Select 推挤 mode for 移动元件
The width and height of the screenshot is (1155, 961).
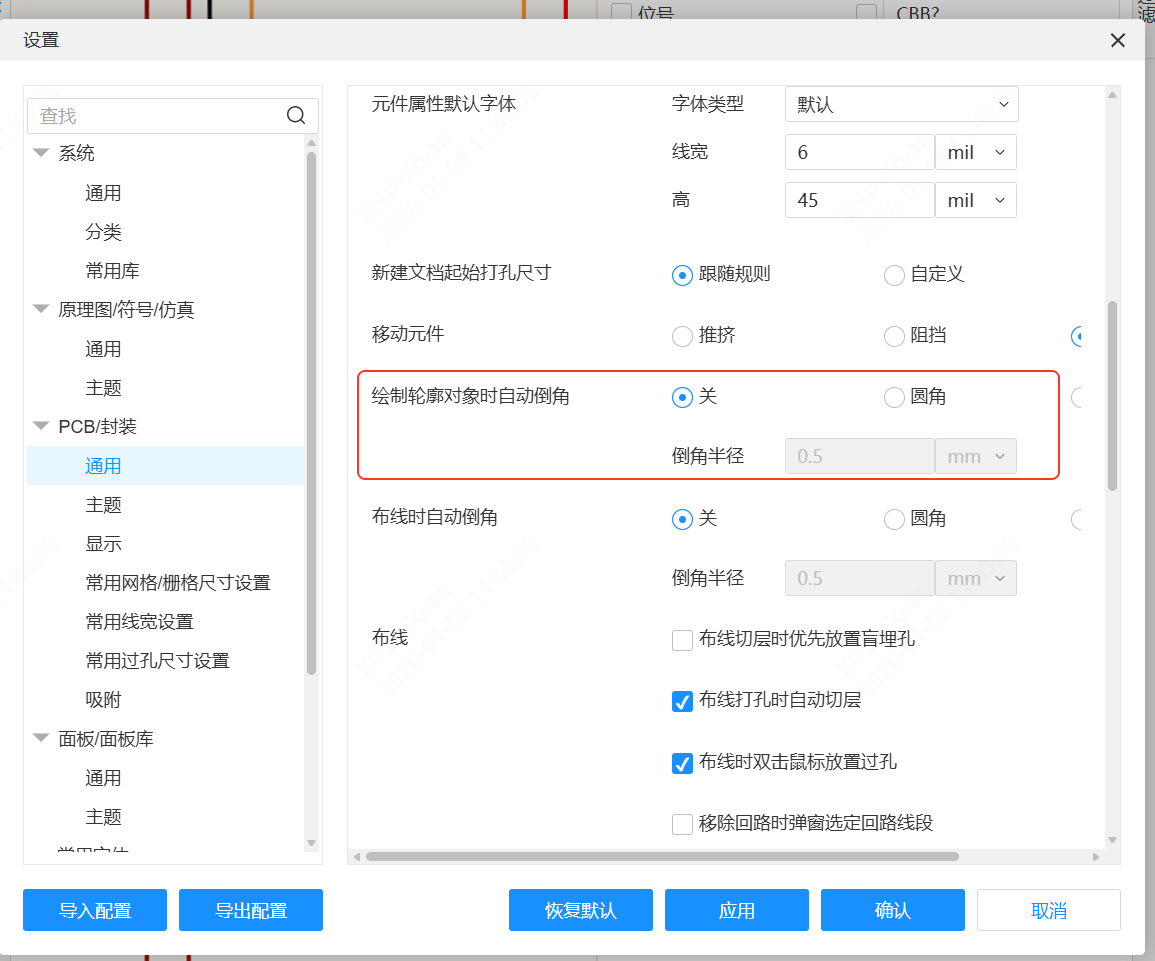(x=681, y=336)
